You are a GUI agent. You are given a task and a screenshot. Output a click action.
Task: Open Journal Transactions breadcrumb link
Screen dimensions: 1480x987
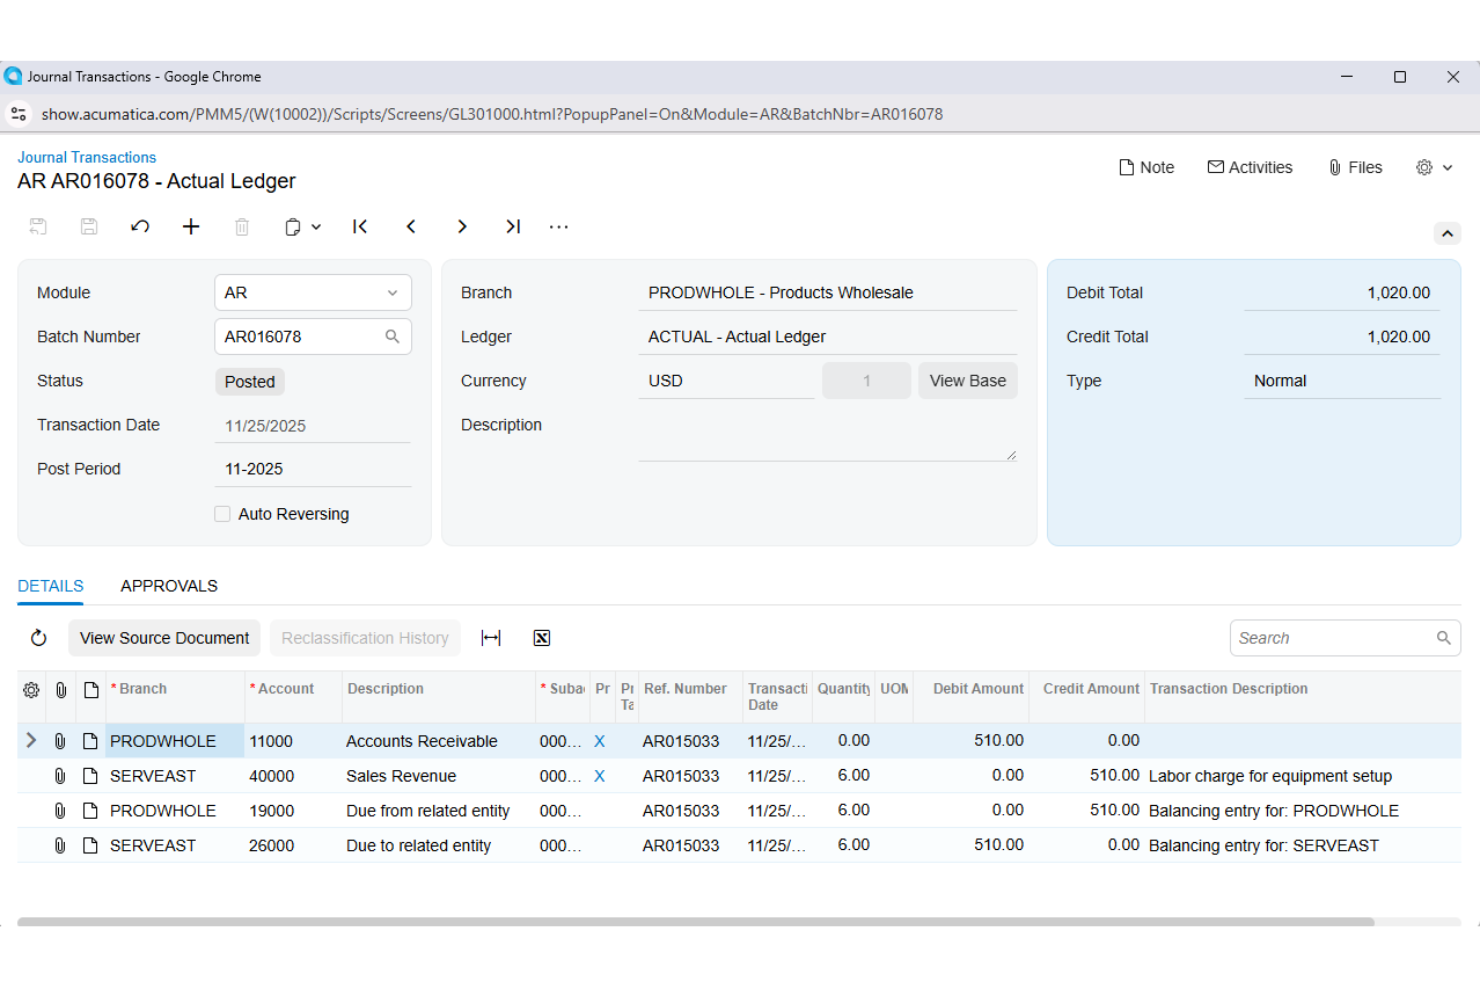(86, 157)
